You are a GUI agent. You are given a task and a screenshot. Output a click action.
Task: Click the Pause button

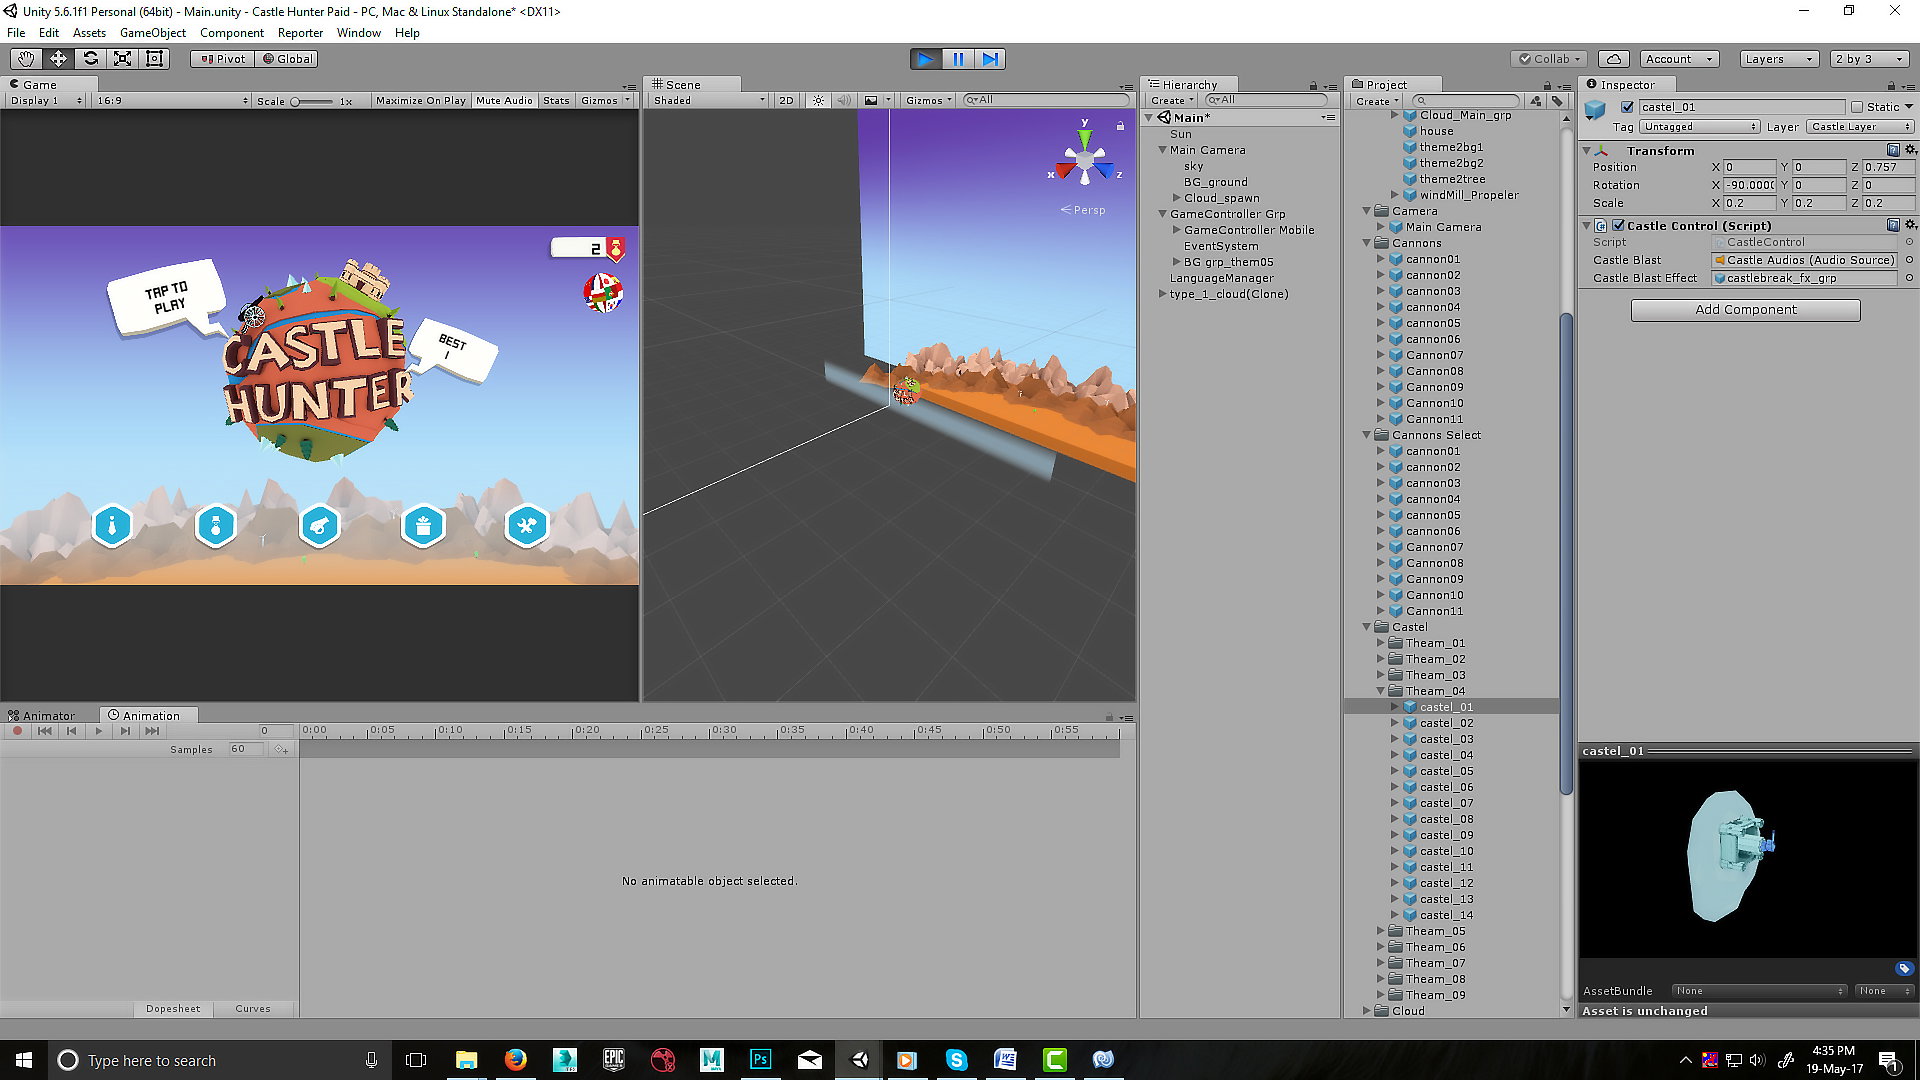pos(958,59)
